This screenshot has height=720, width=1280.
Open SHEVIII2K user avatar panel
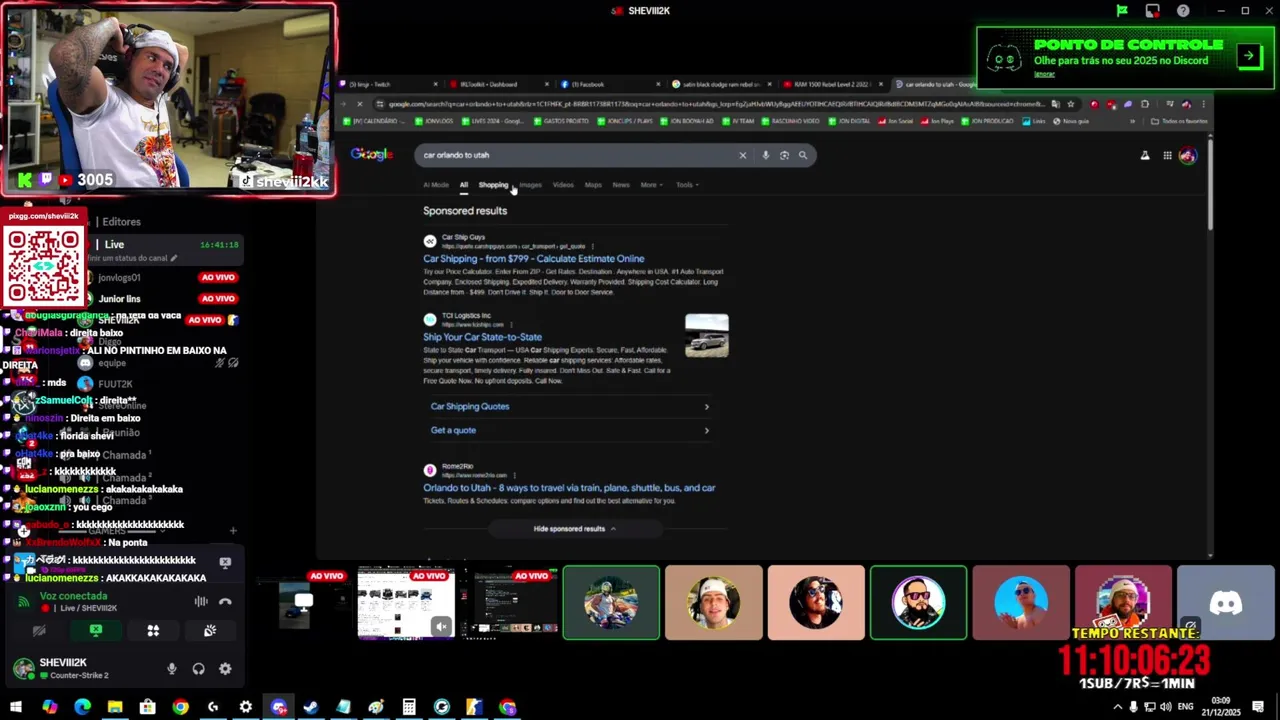click(x=24, y=669)
